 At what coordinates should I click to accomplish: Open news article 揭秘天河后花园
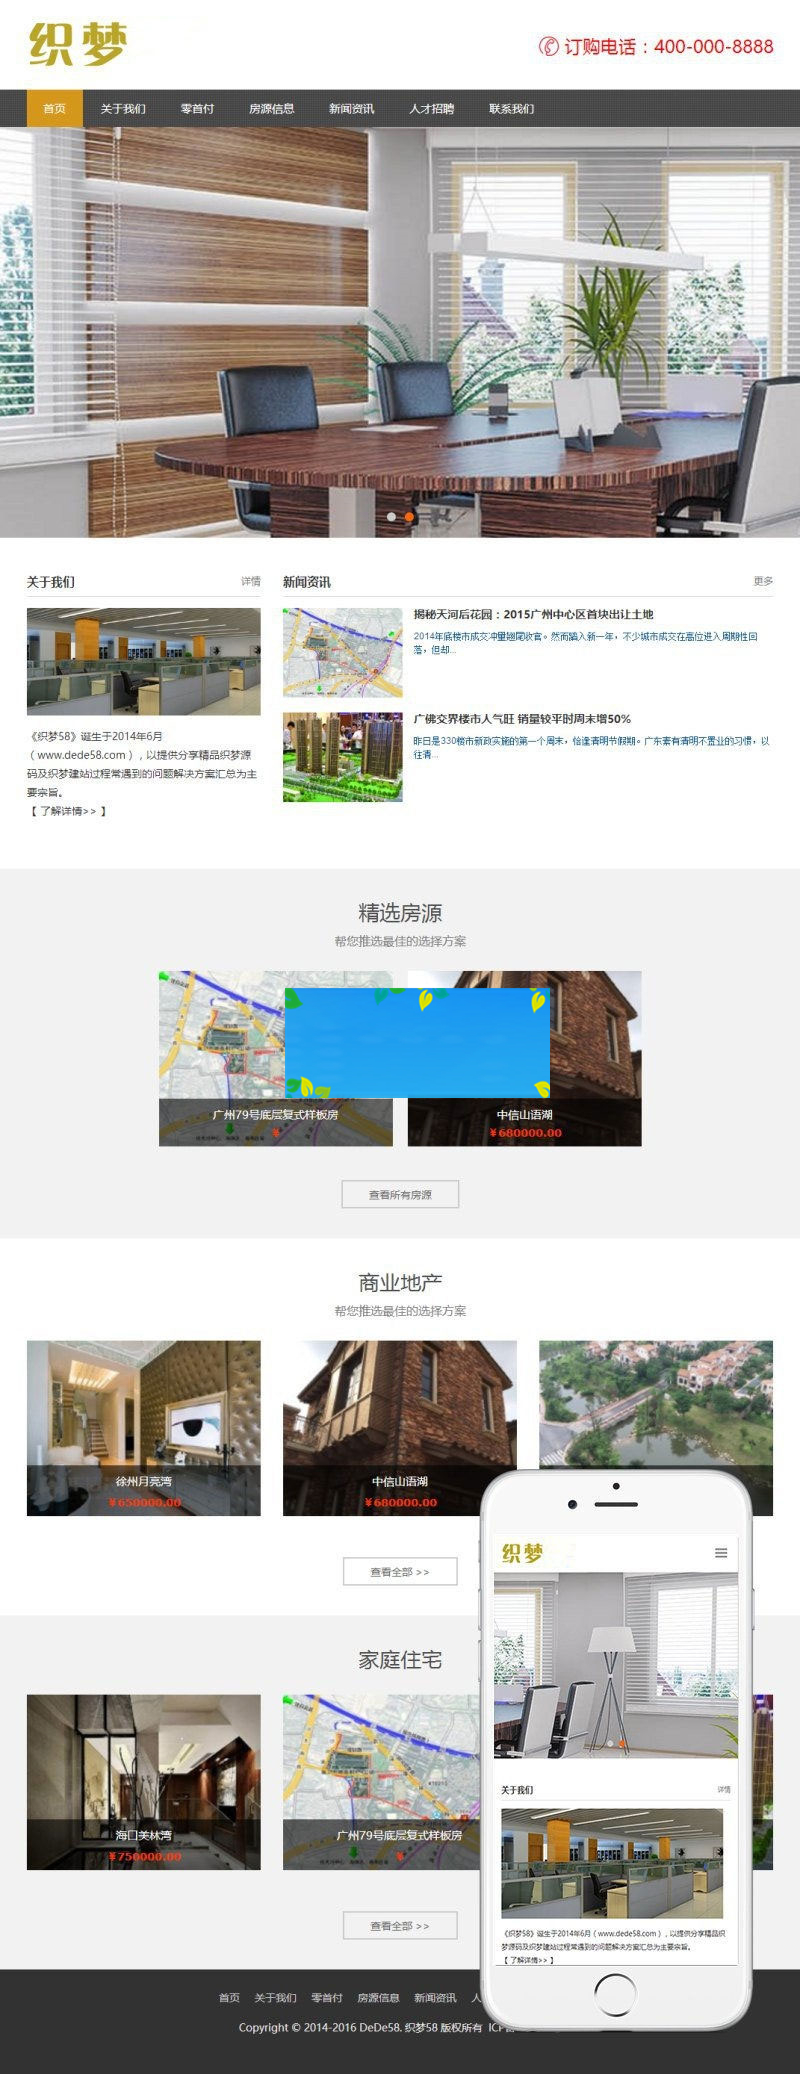tap(533, 614)
